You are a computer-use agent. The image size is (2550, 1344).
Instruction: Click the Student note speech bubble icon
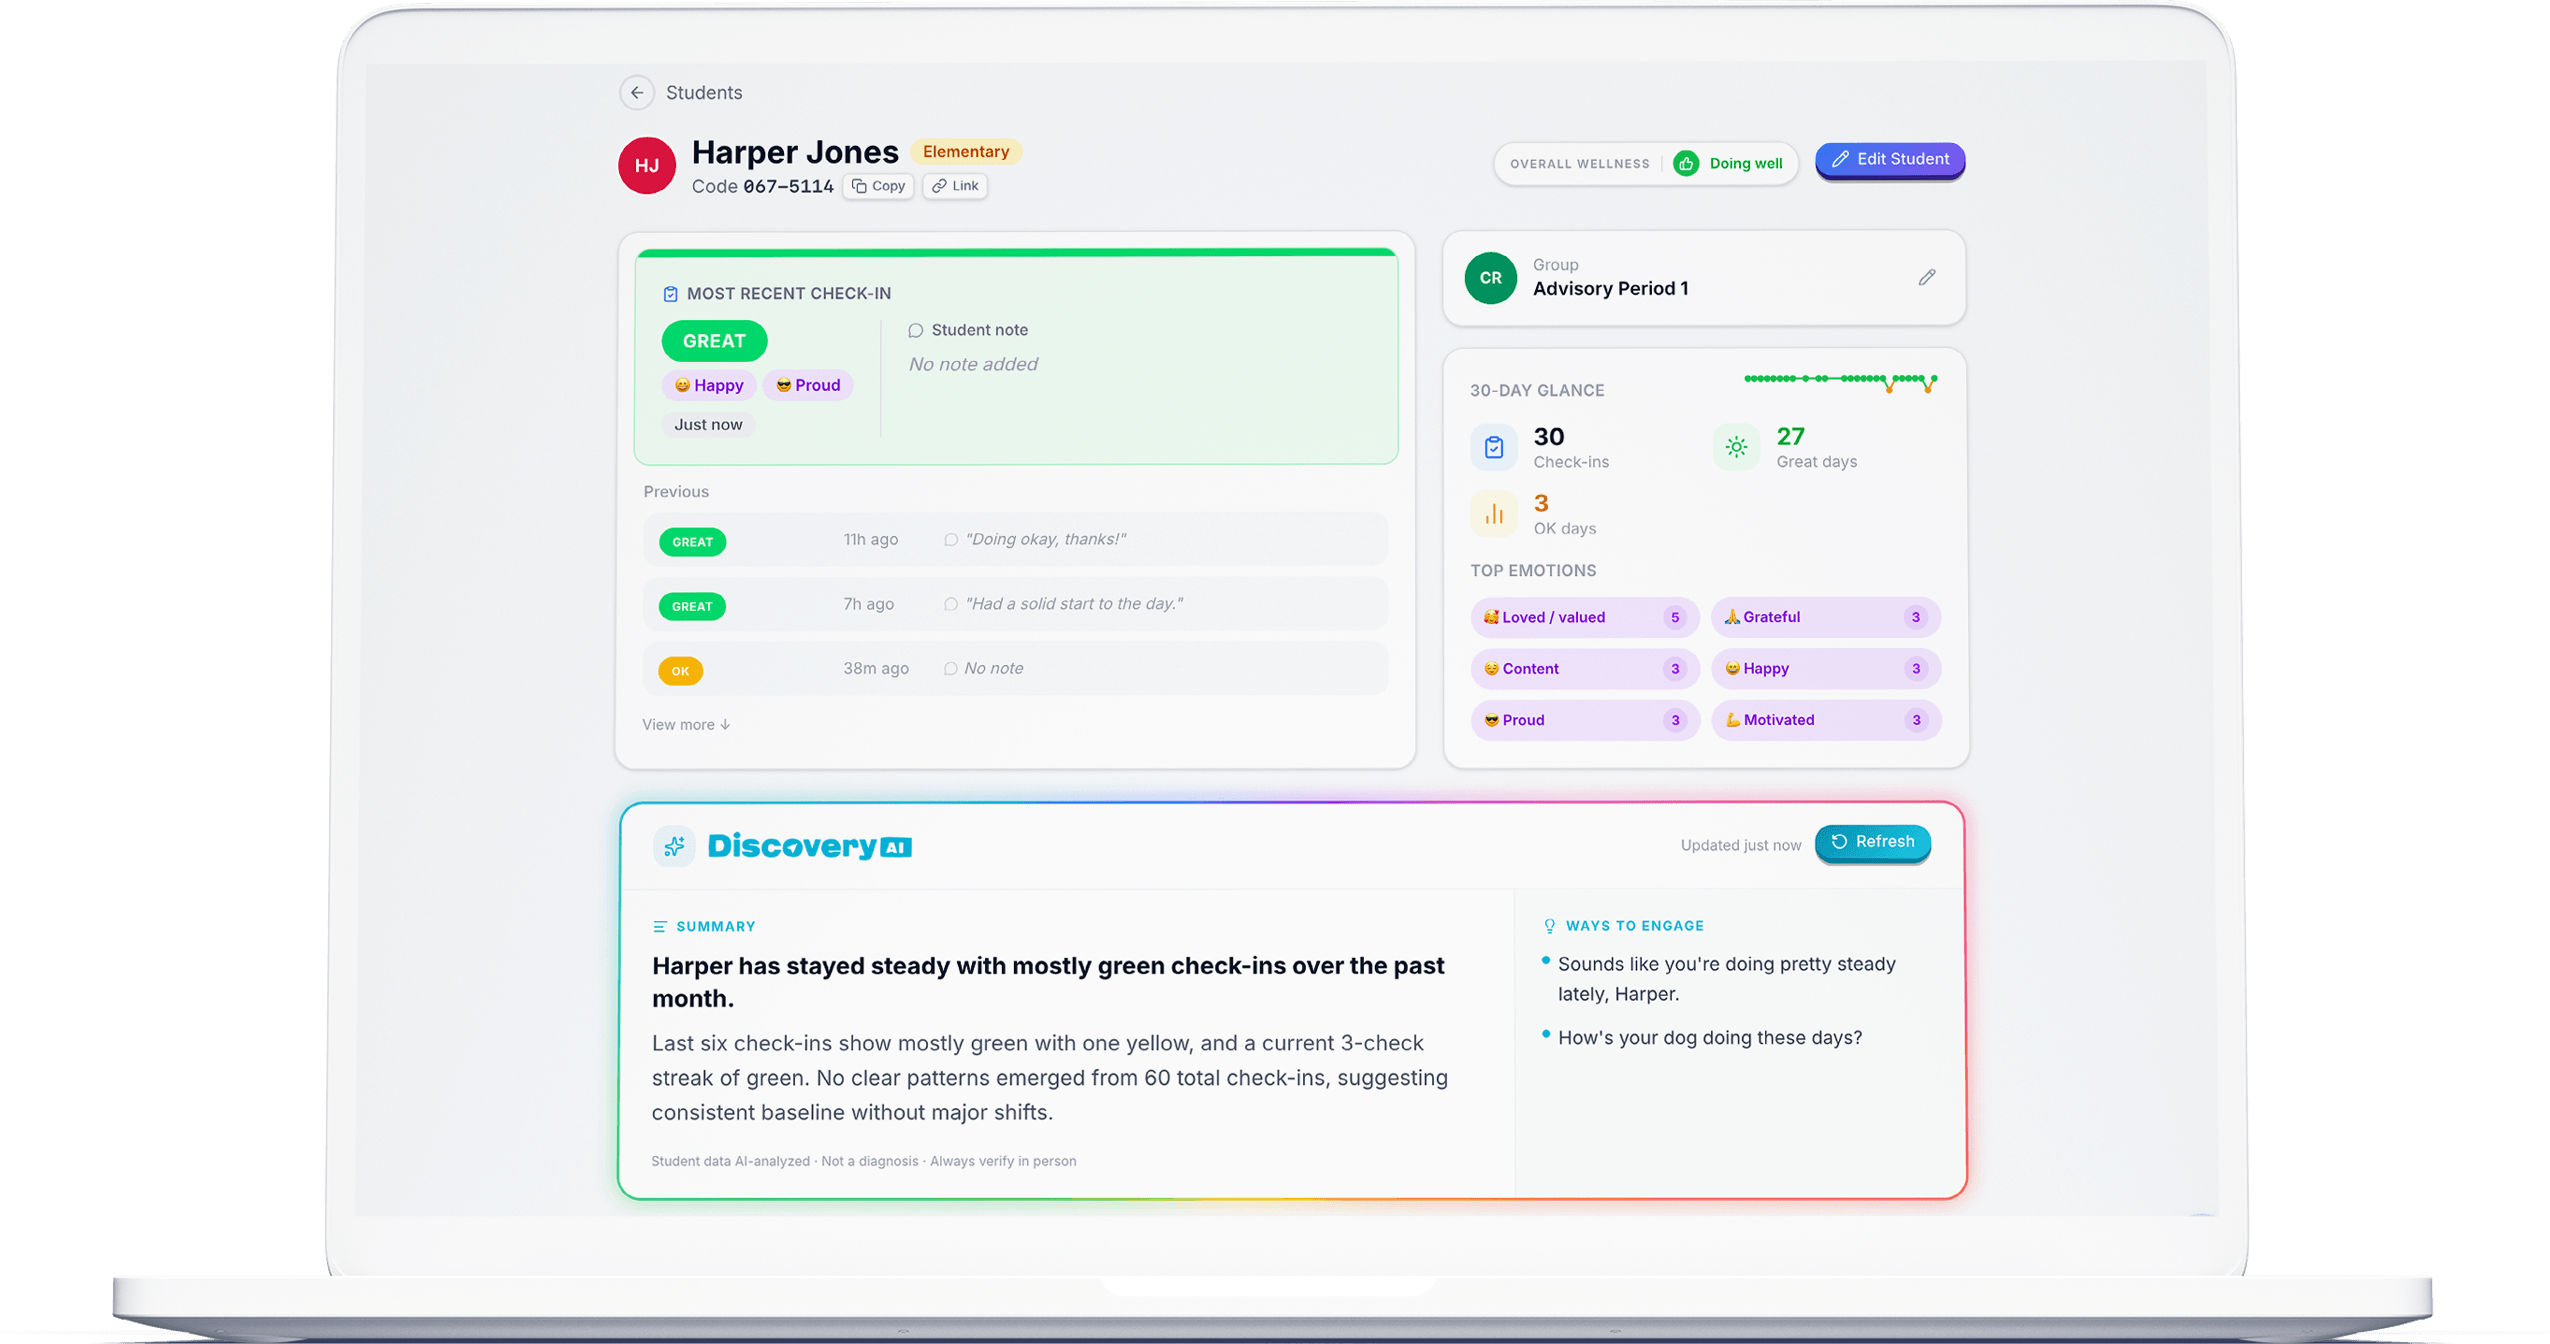coord(914,330)
